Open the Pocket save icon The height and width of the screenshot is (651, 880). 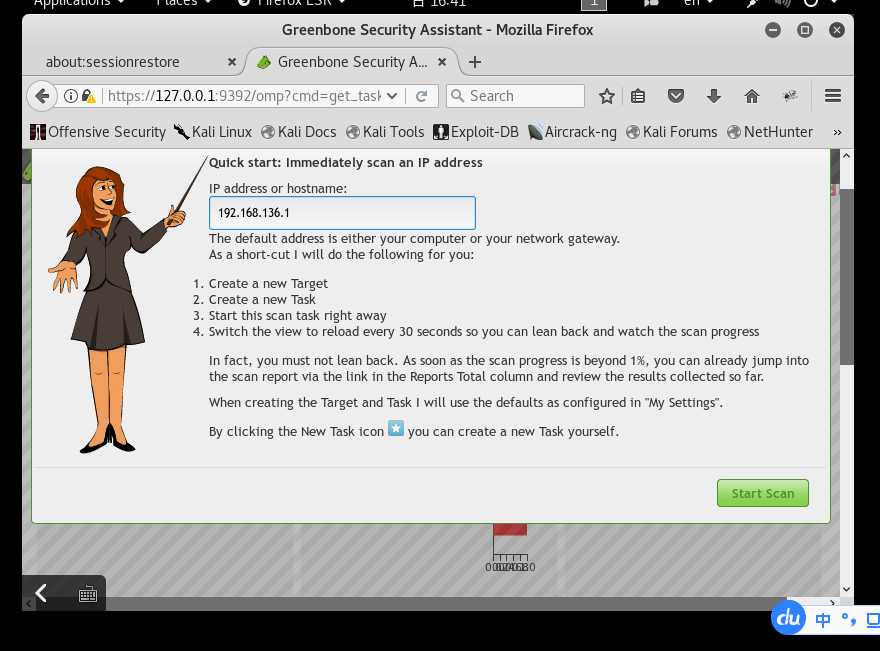676,96
